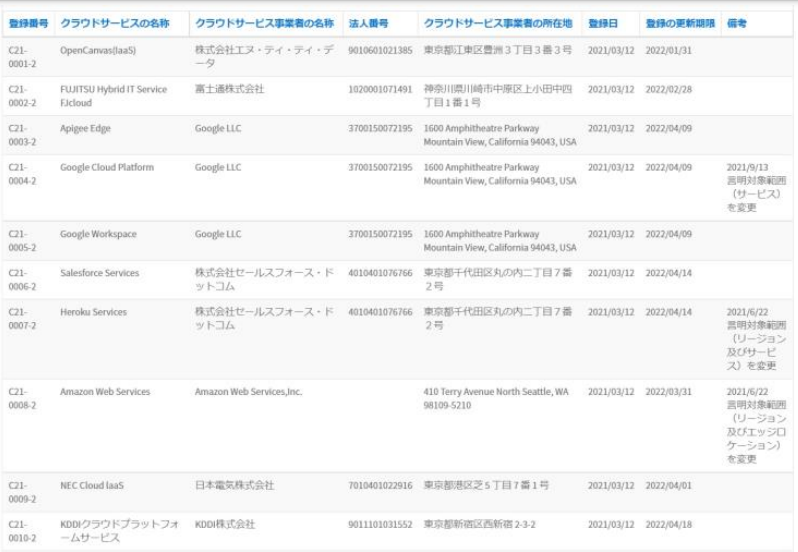Select provider 富士通株式会社

pyautogui.click(x=230, y=89)
